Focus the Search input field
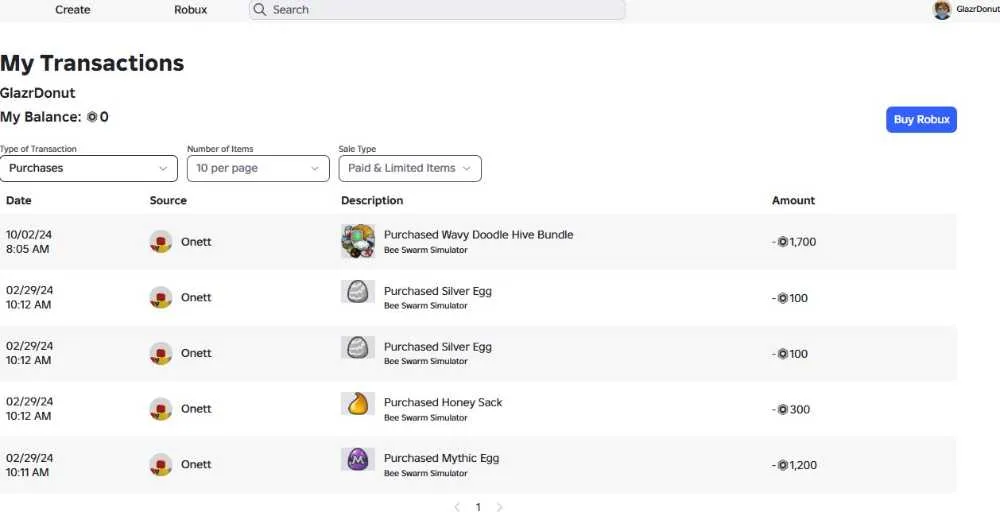The image size is (1000, 512). click(x=437, y=10)
